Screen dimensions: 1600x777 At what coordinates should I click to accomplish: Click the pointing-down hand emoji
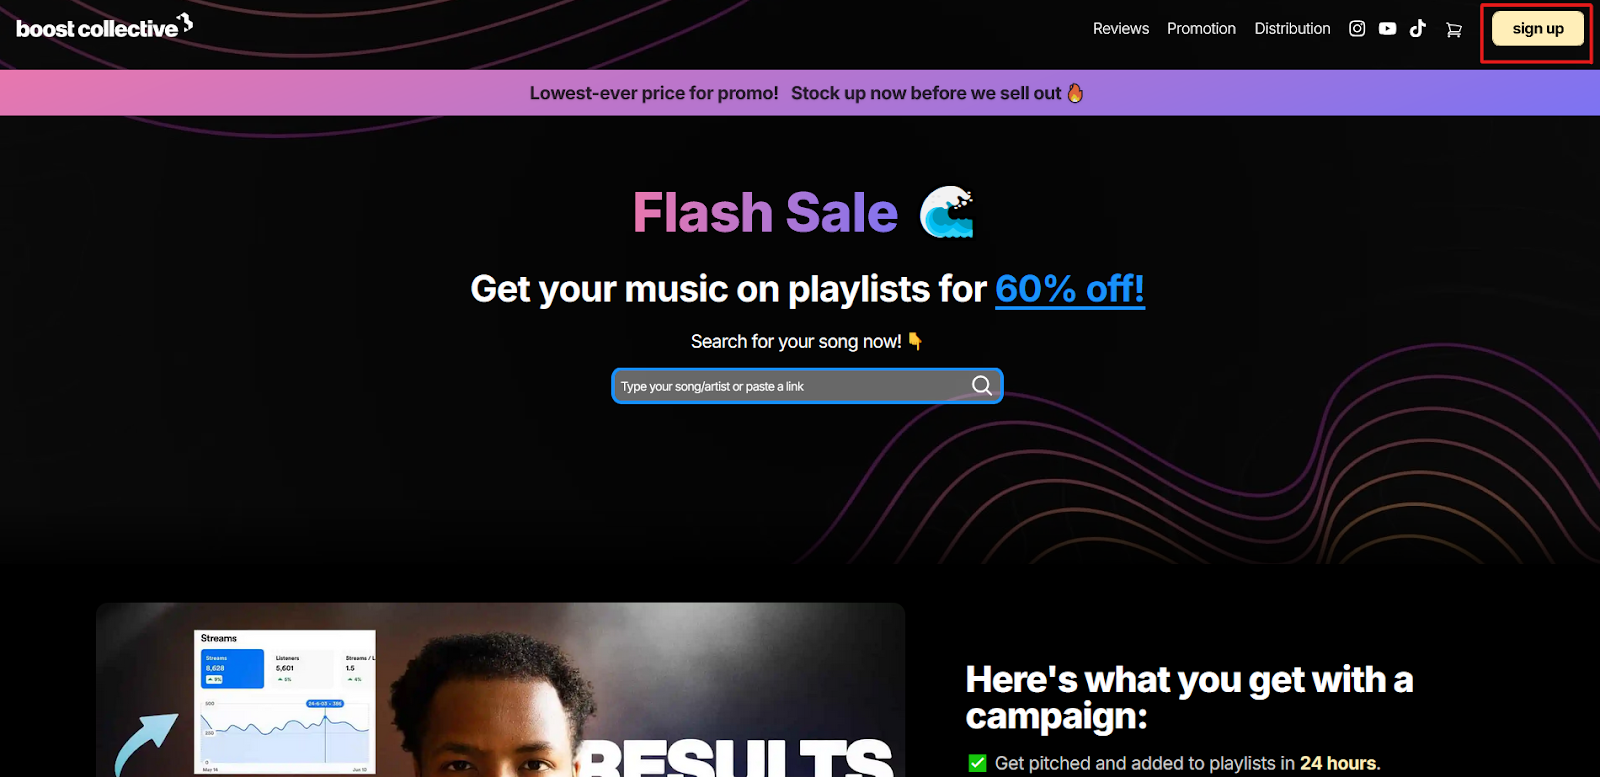[x=915, y=341]
